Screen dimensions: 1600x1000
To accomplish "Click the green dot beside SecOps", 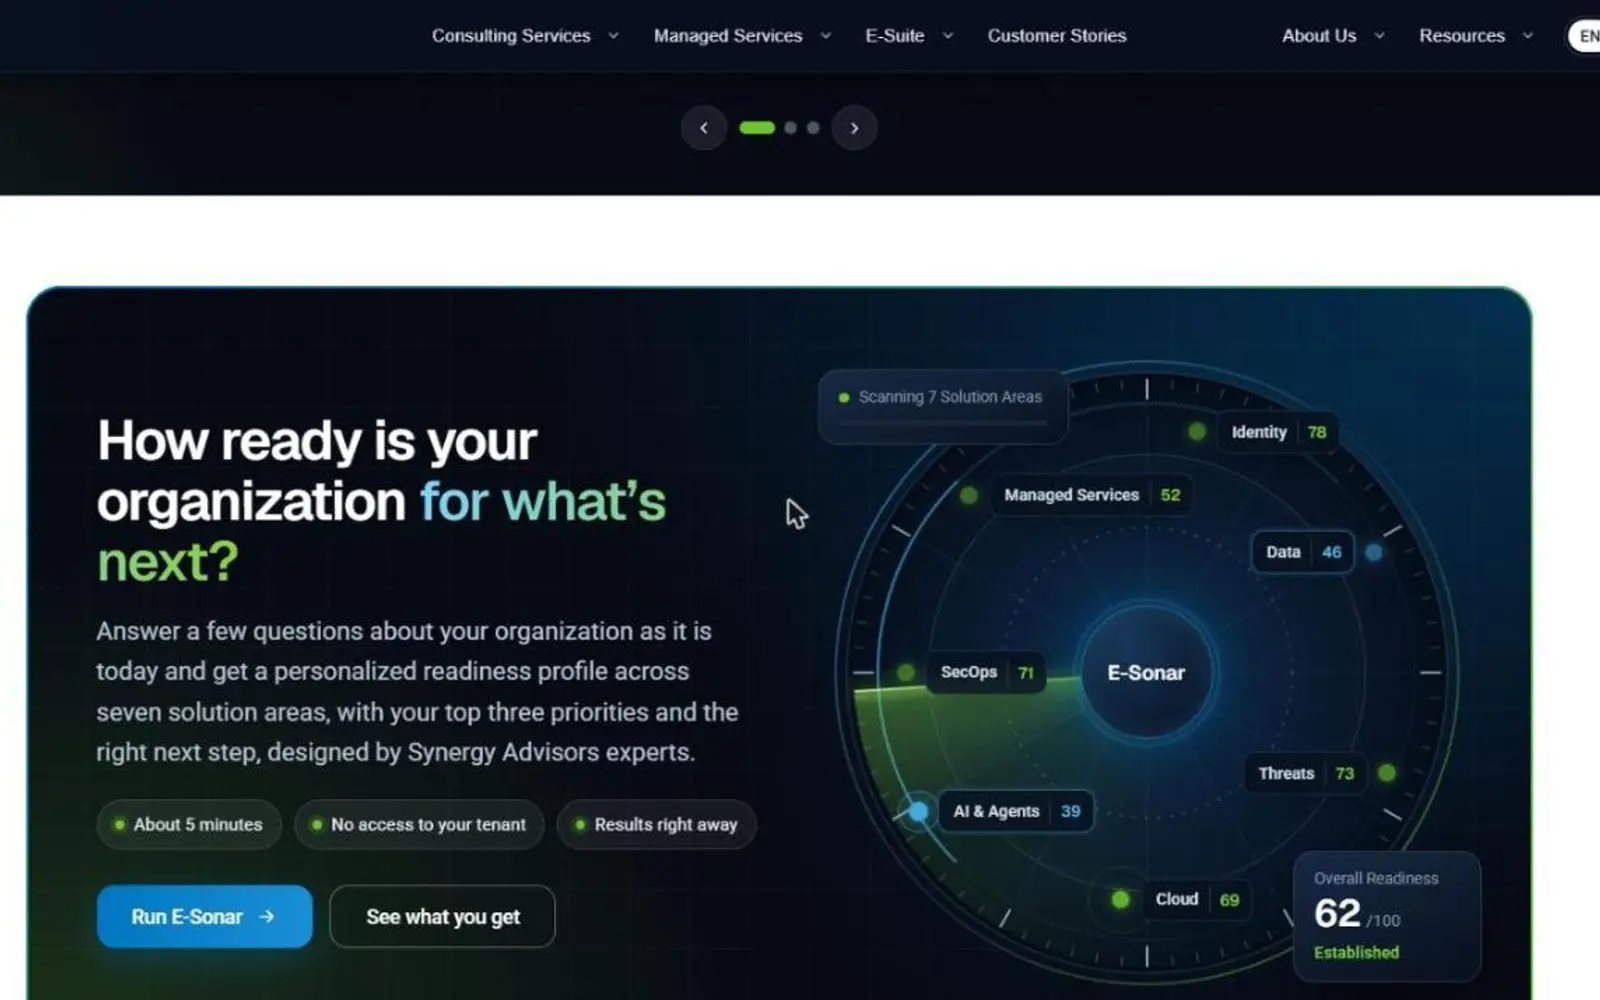I will point(906,672).
